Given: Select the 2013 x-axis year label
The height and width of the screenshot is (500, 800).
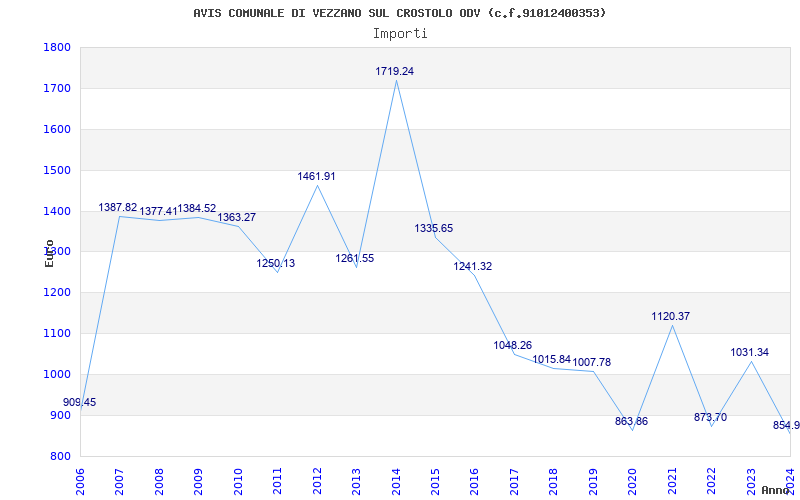Looking at the screenshot, I should (356, 482).
